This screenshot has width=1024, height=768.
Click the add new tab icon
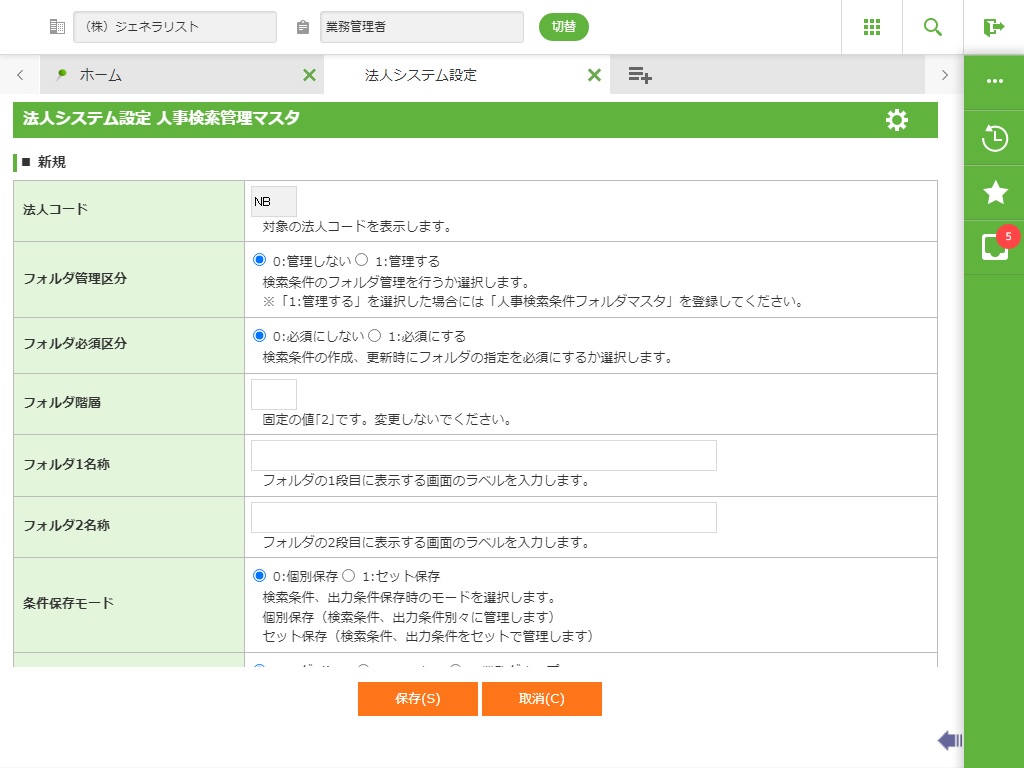(640, 75)
